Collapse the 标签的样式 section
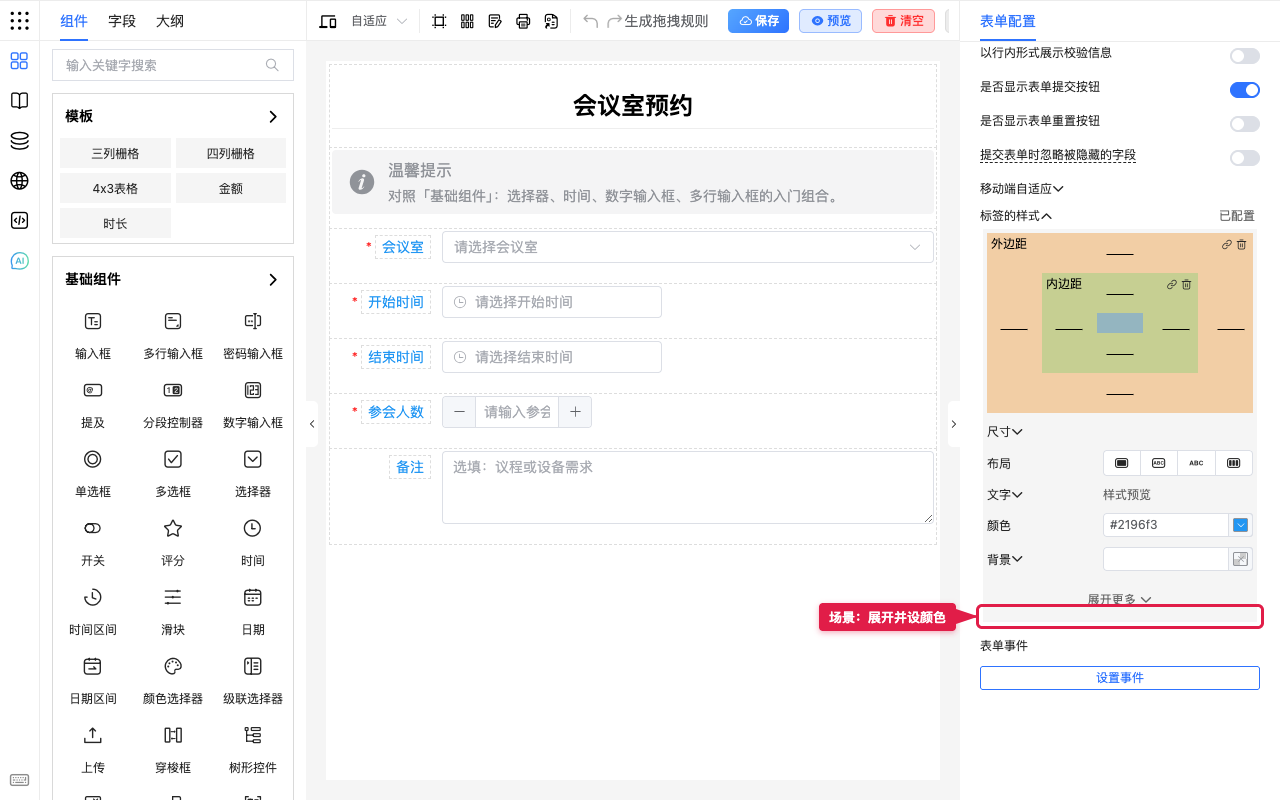Screen dimensions: 1280x800 (1016, 216)
